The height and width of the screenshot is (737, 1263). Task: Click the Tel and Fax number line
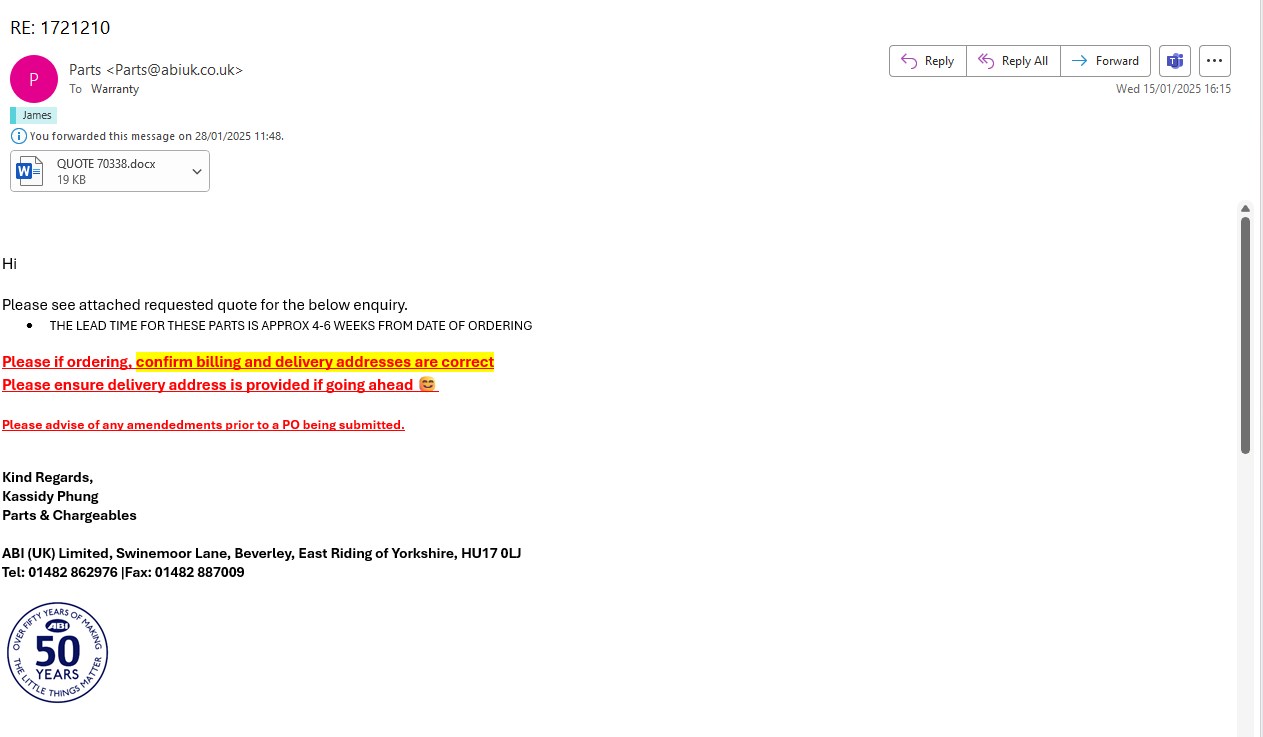tap(123, 572)
